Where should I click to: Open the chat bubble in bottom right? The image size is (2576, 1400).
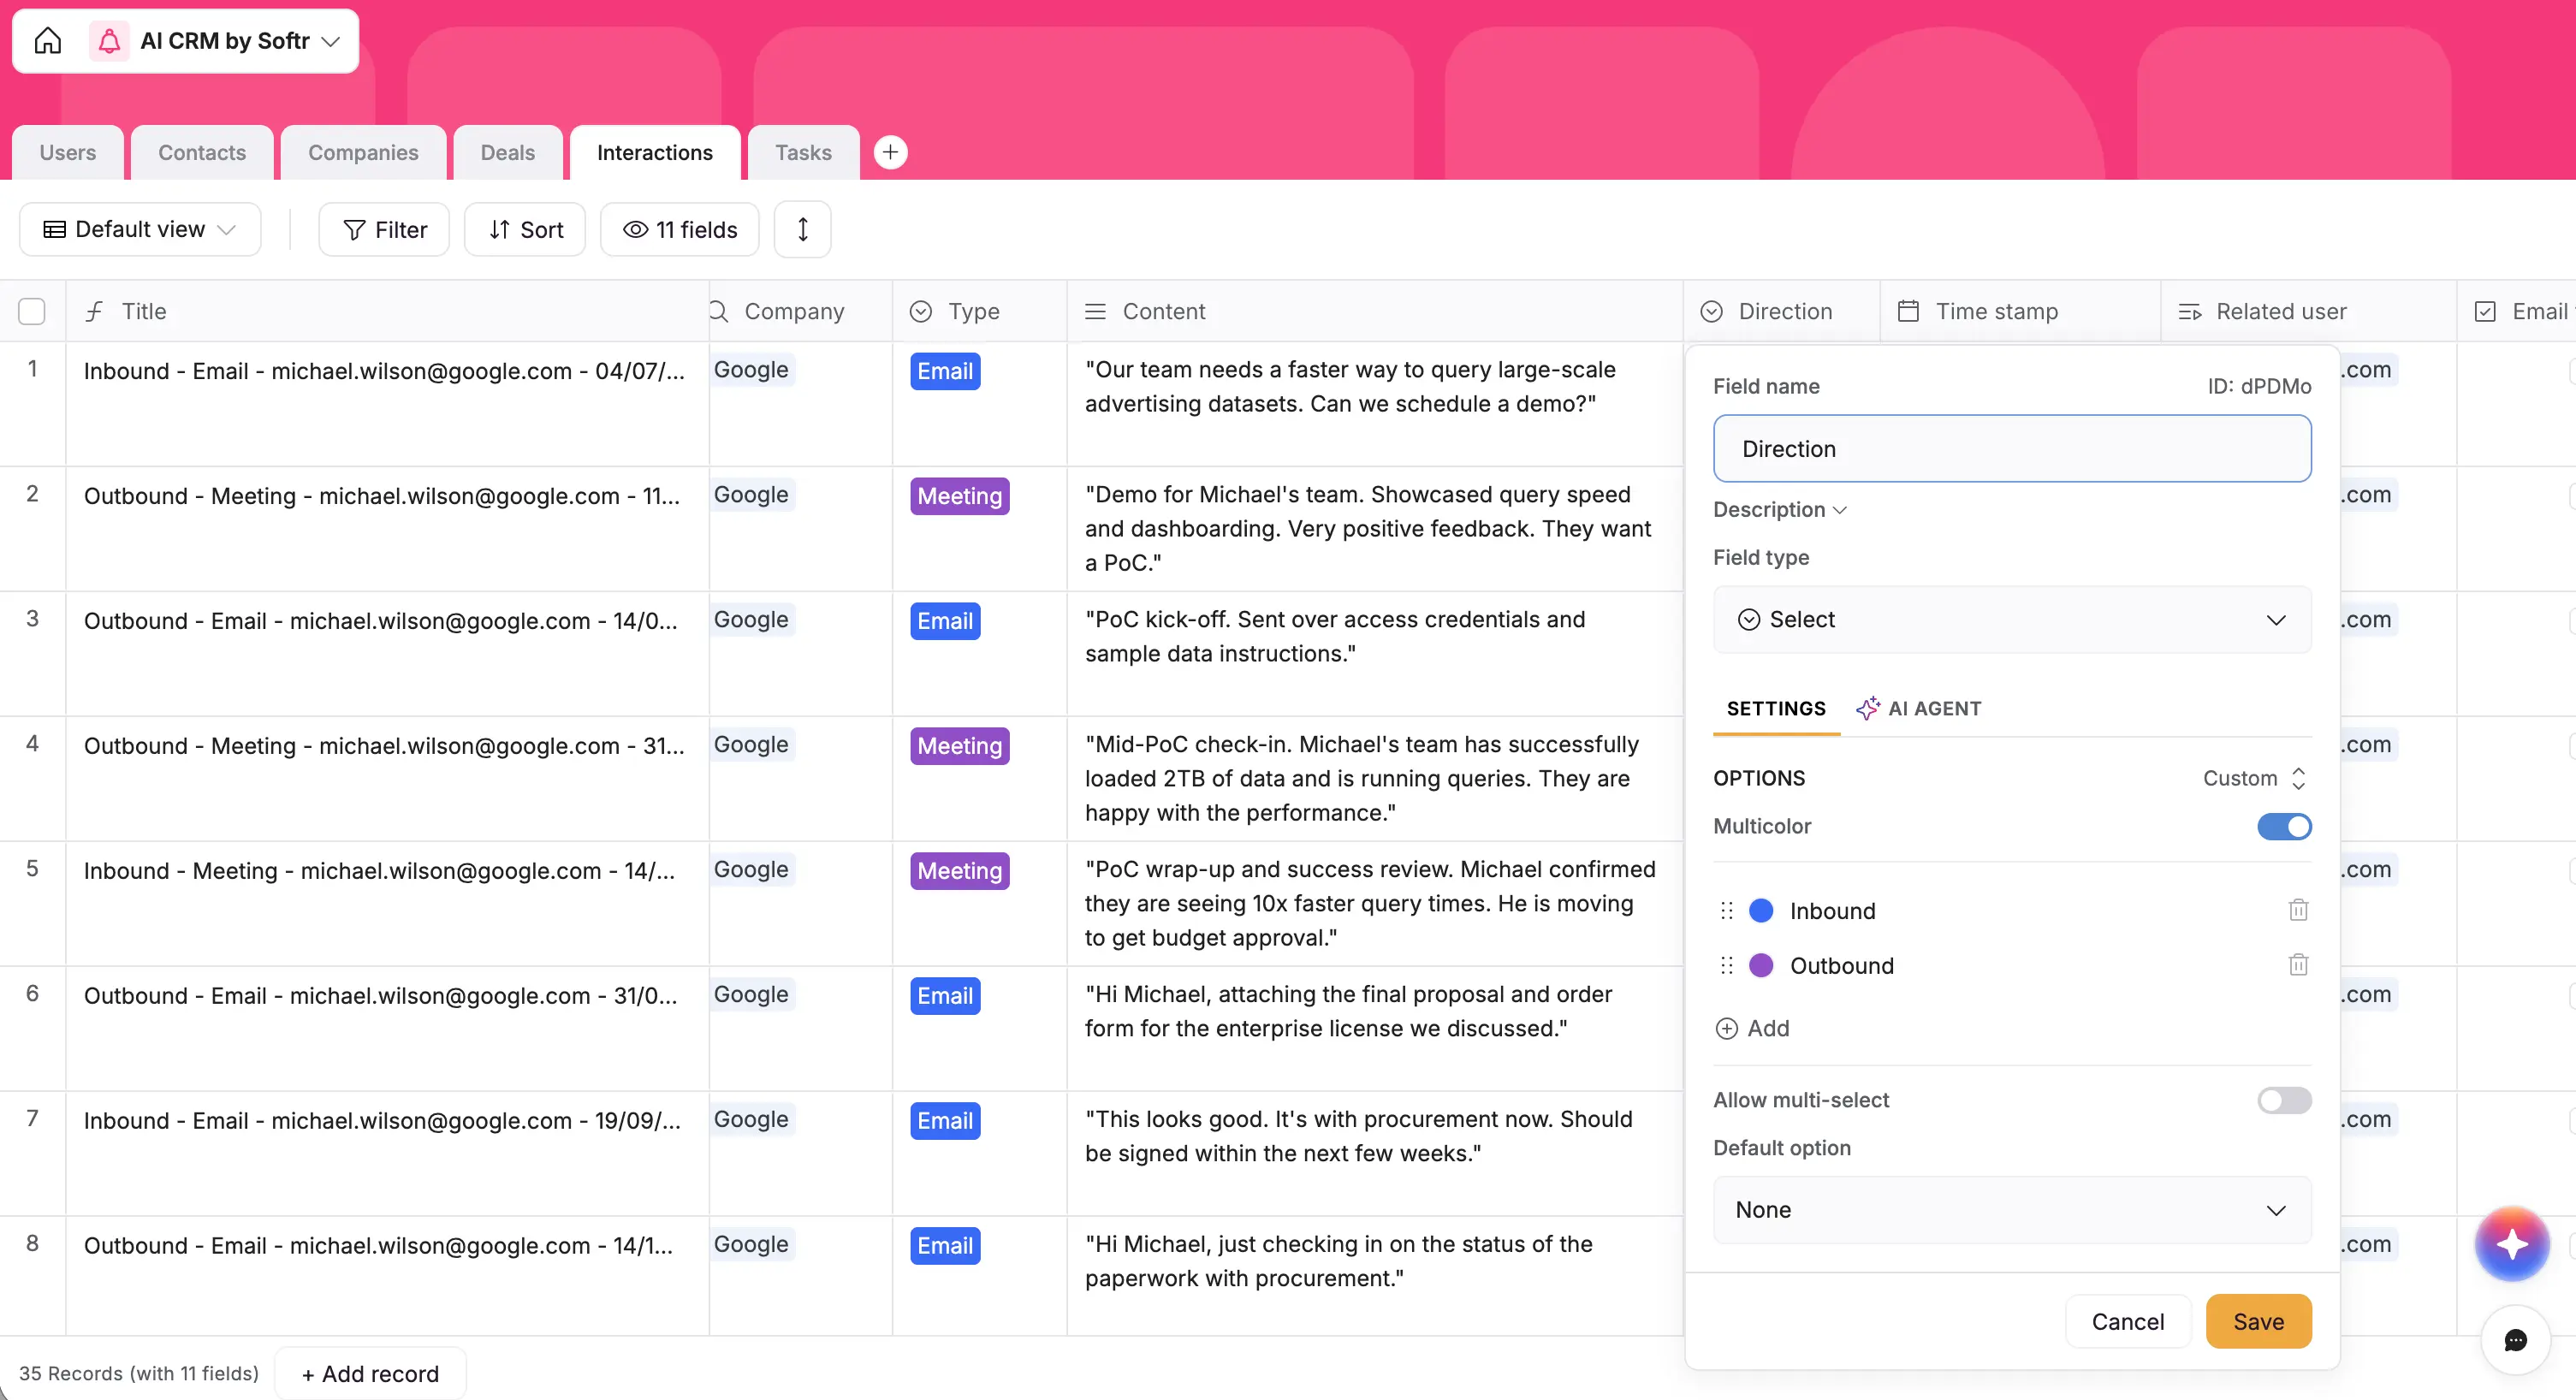pyautogui.click(x=2516, y=1341)
